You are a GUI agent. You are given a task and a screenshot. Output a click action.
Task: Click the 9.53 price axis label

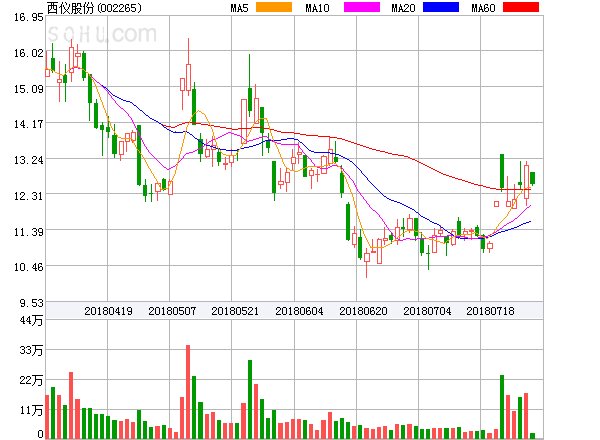coord(32,303)
